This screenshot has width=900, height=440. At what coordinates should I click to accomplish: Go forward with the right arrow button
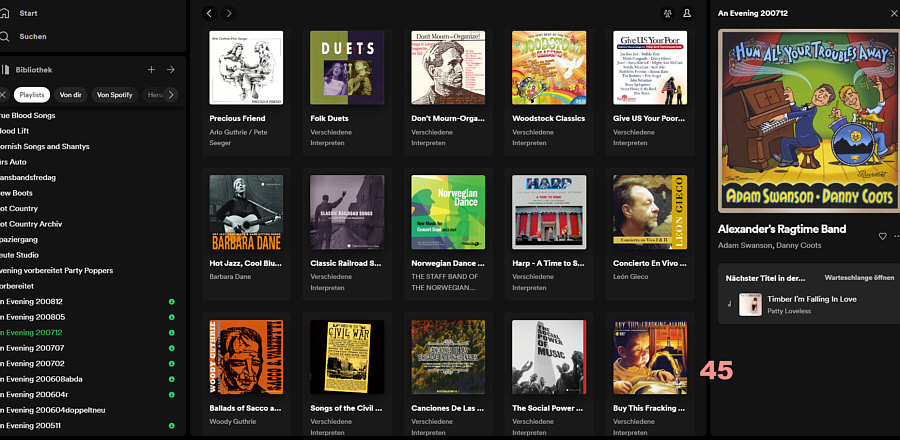point(229,13)
